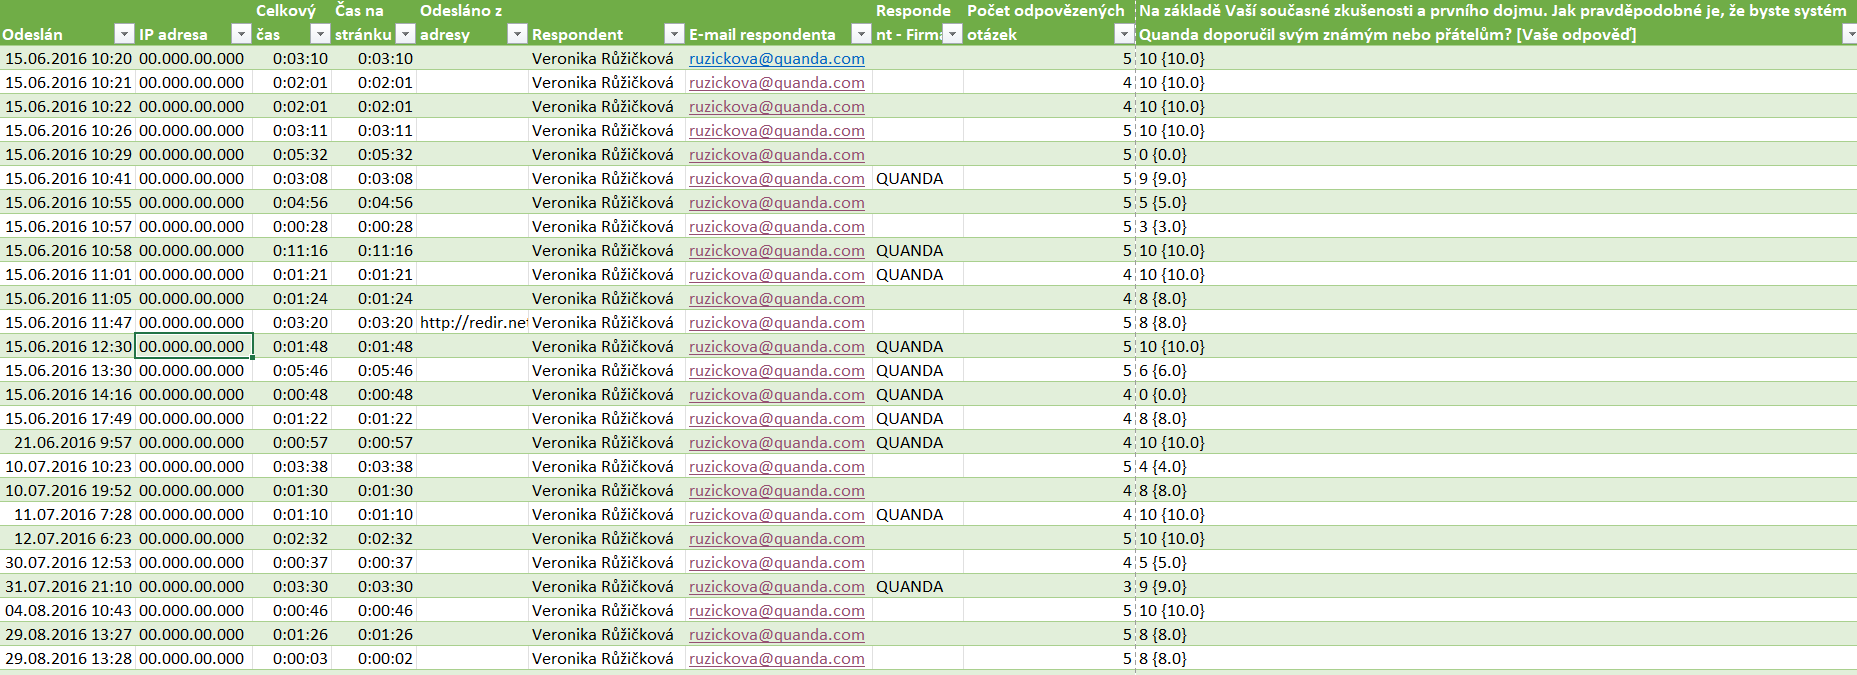
Task: Open email link in 21.06.2016 9:57 row
Action: point(777,442)
